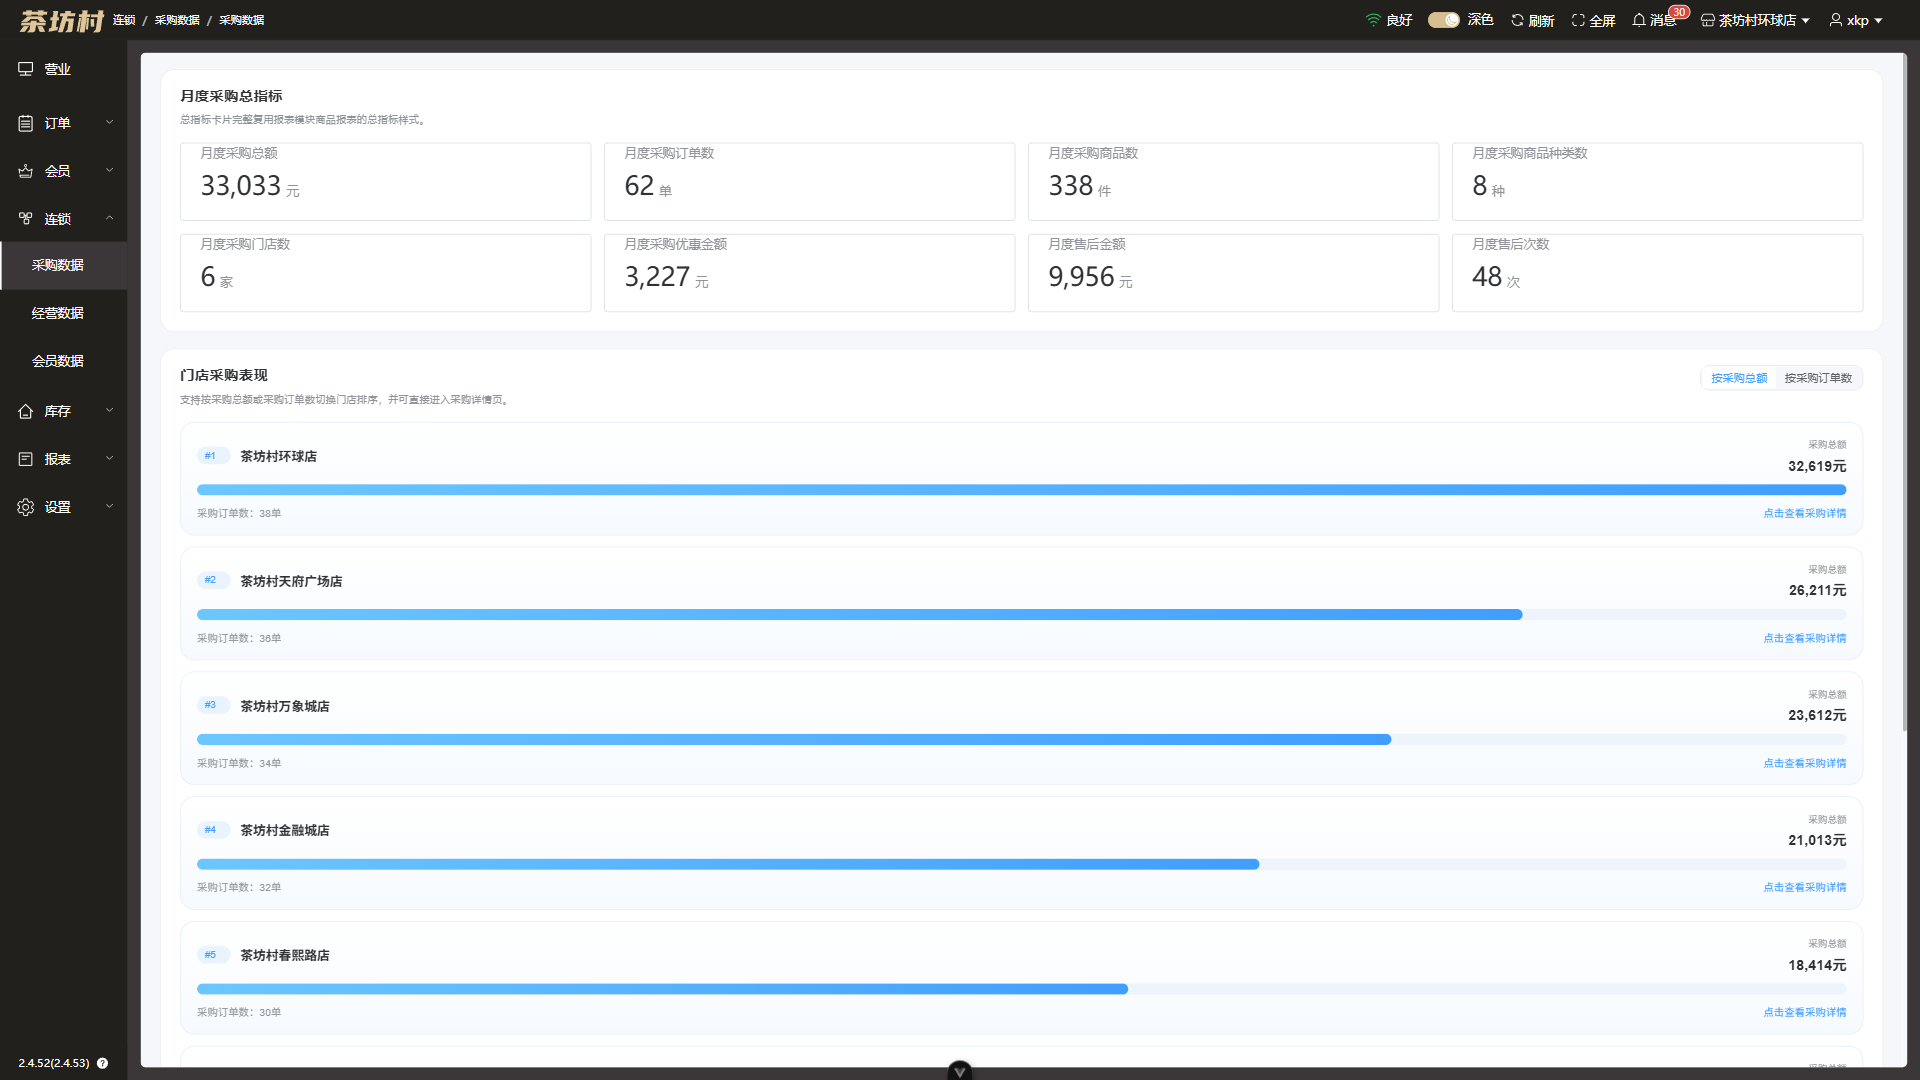The height and width of the screenshot is (1080, 1920).
Task: Click the 月度采购总额 card
Action: pyautogui.click(x=385, y=181)
